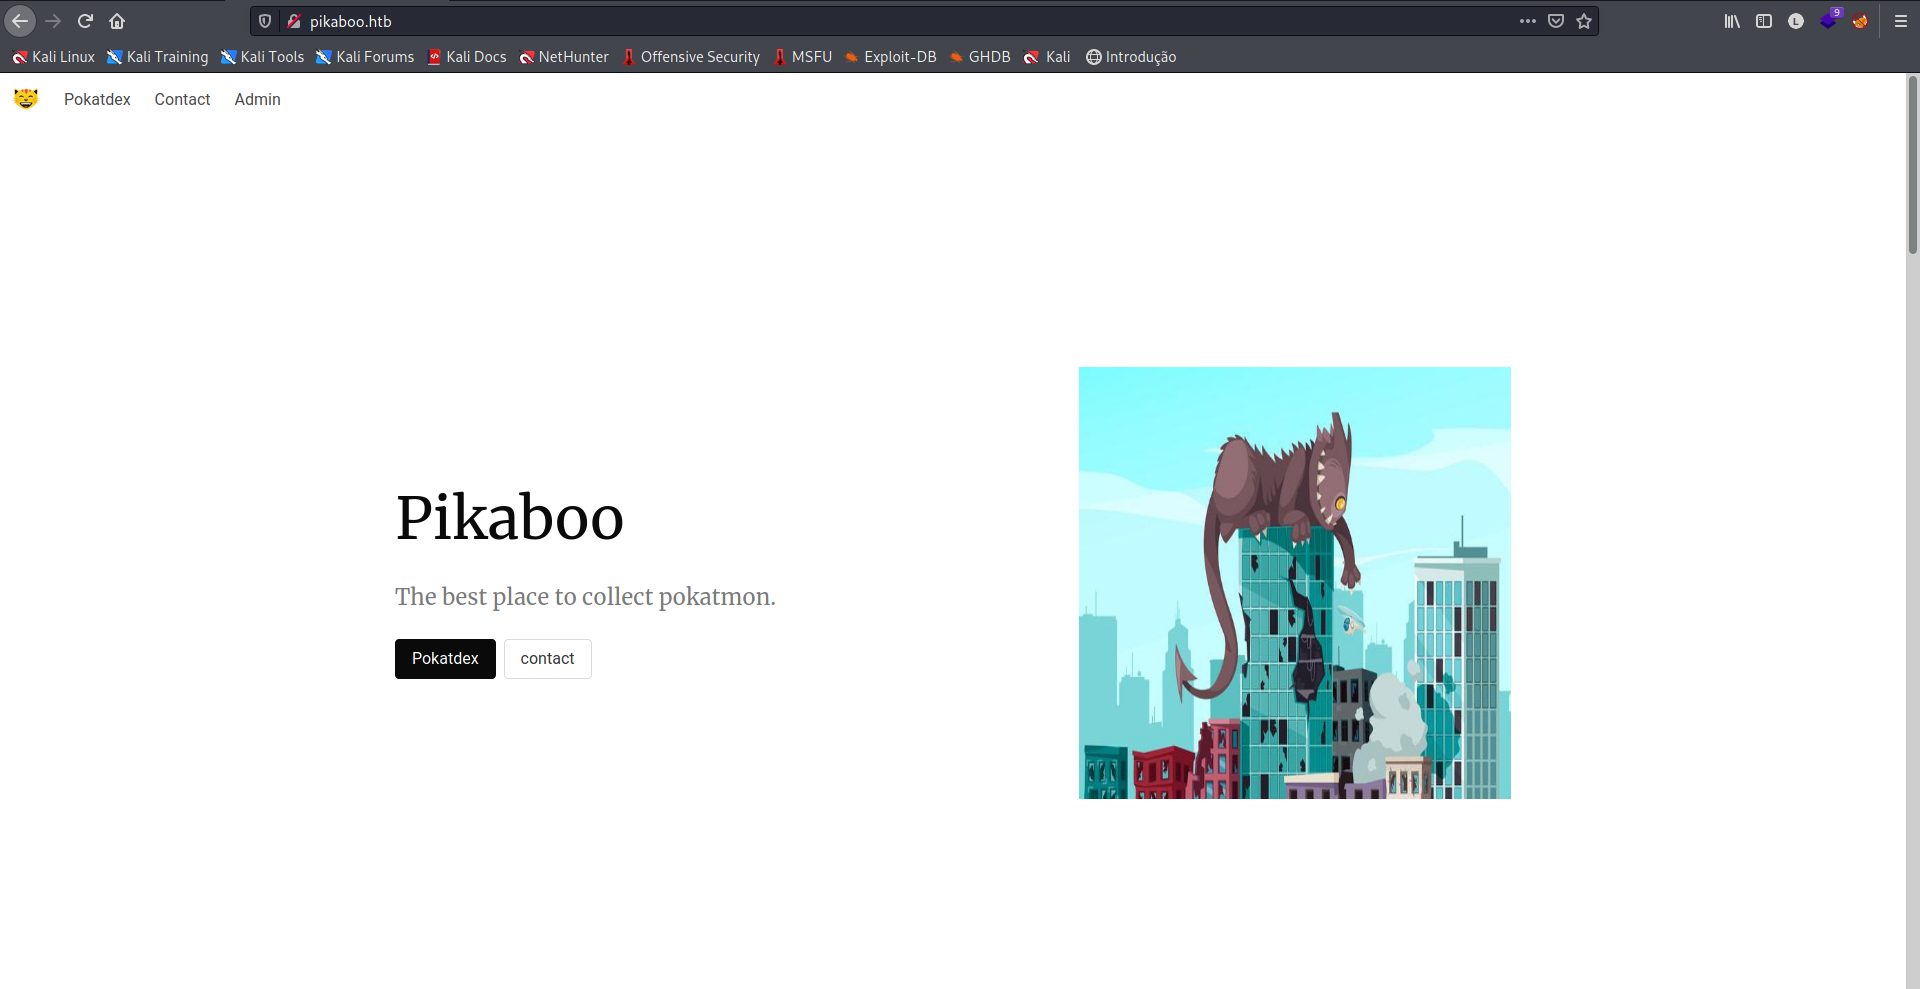Viewport: 1920px width, 989px height.
Task: Open the Exploit-DB bookmark
Action: pos(890,57)
